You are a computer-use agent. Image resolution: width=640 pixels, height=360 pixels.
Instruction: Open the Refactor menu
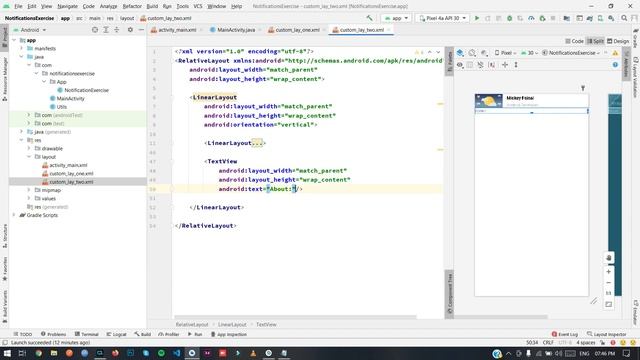click(132, 6)
